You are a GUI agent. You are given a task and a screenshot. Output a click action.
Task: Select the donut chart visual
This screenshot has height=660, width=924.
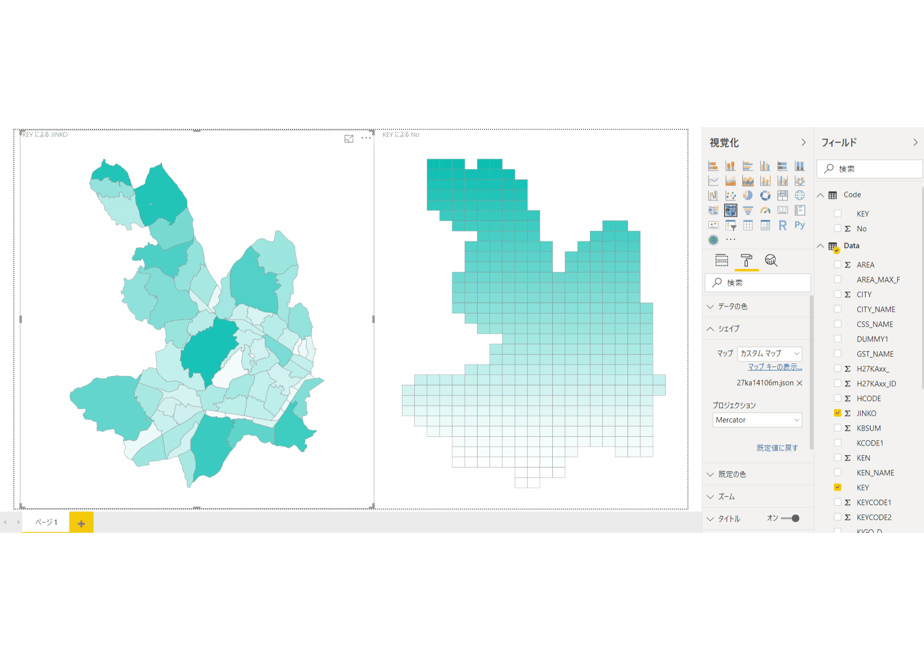pos(765,195)
